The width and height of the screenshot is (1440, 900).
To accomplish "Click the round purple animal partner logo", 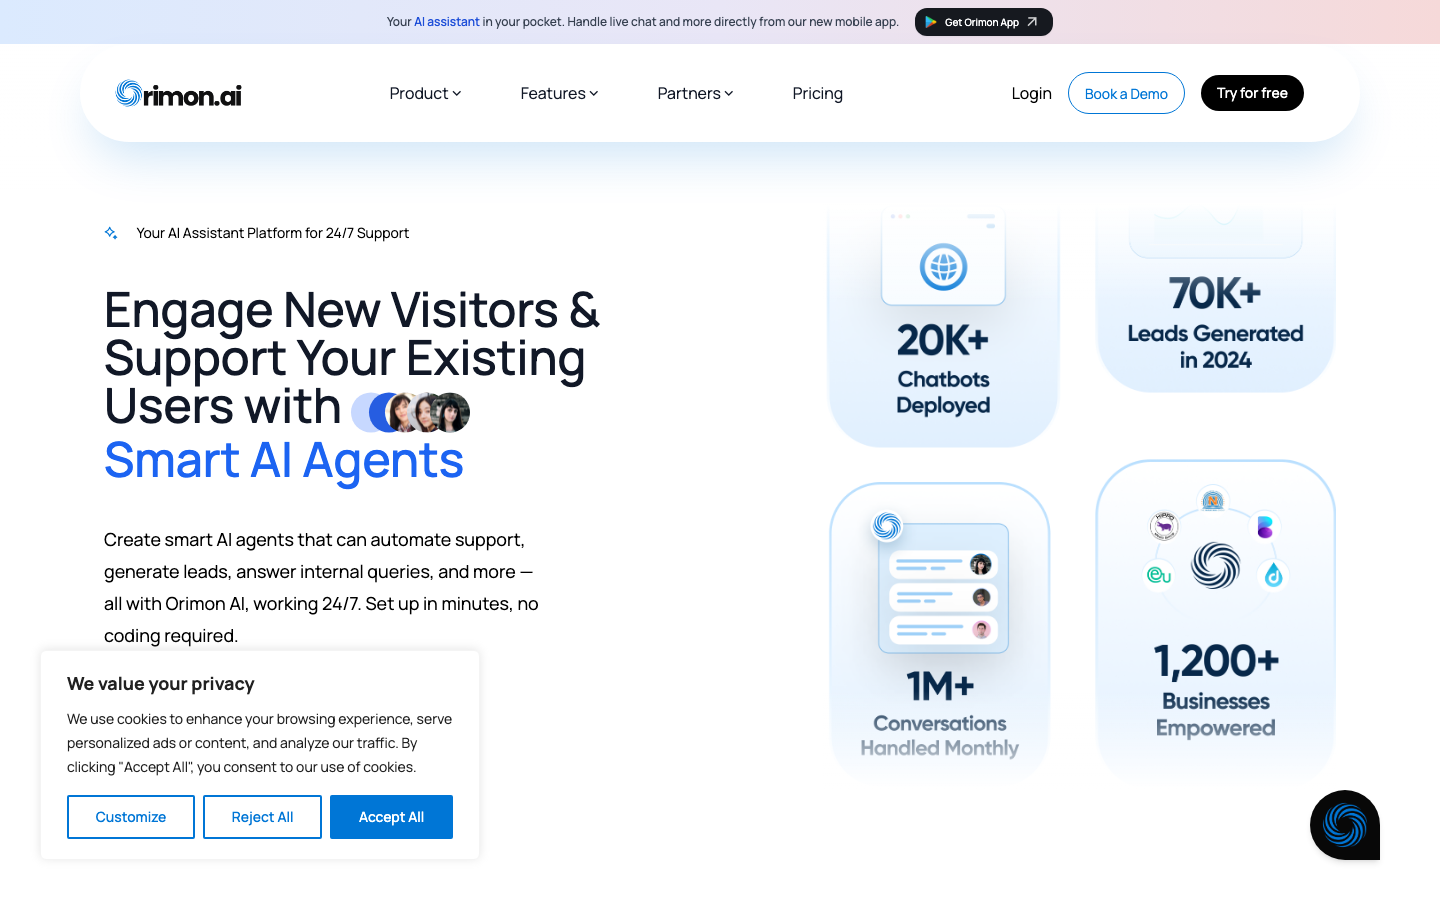I will click(1164, 526).
